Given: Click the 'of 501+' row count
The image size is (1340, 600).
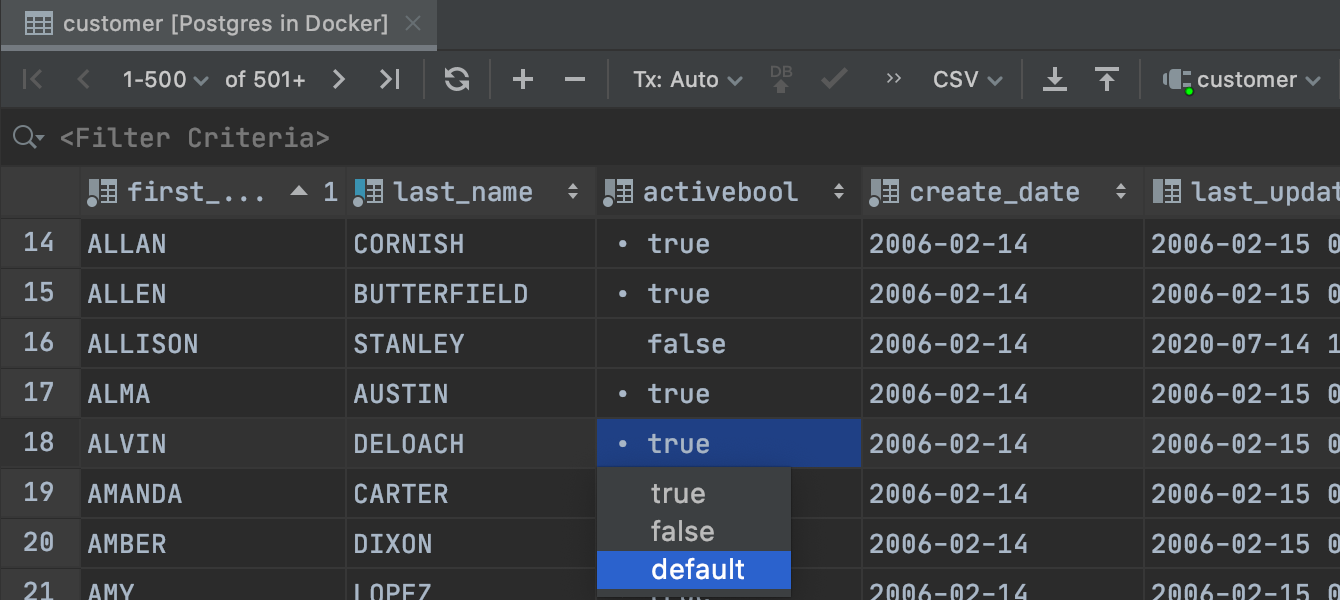Looking at the screenshot, I should click(x=265, y=80).
